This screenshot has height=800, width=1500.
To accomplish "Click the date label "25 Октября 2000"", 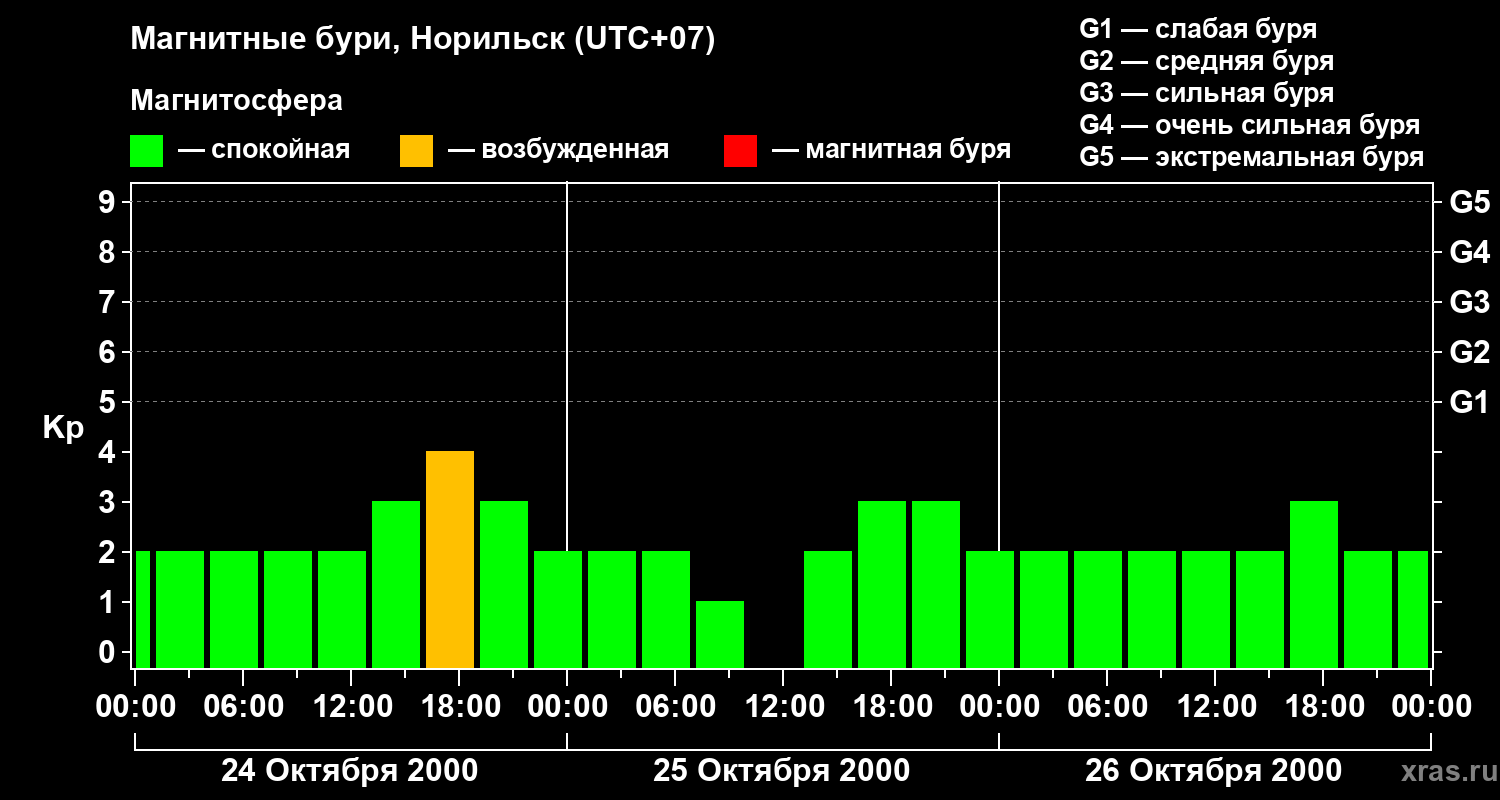I will pyautogui.click(x=782, y=771).
